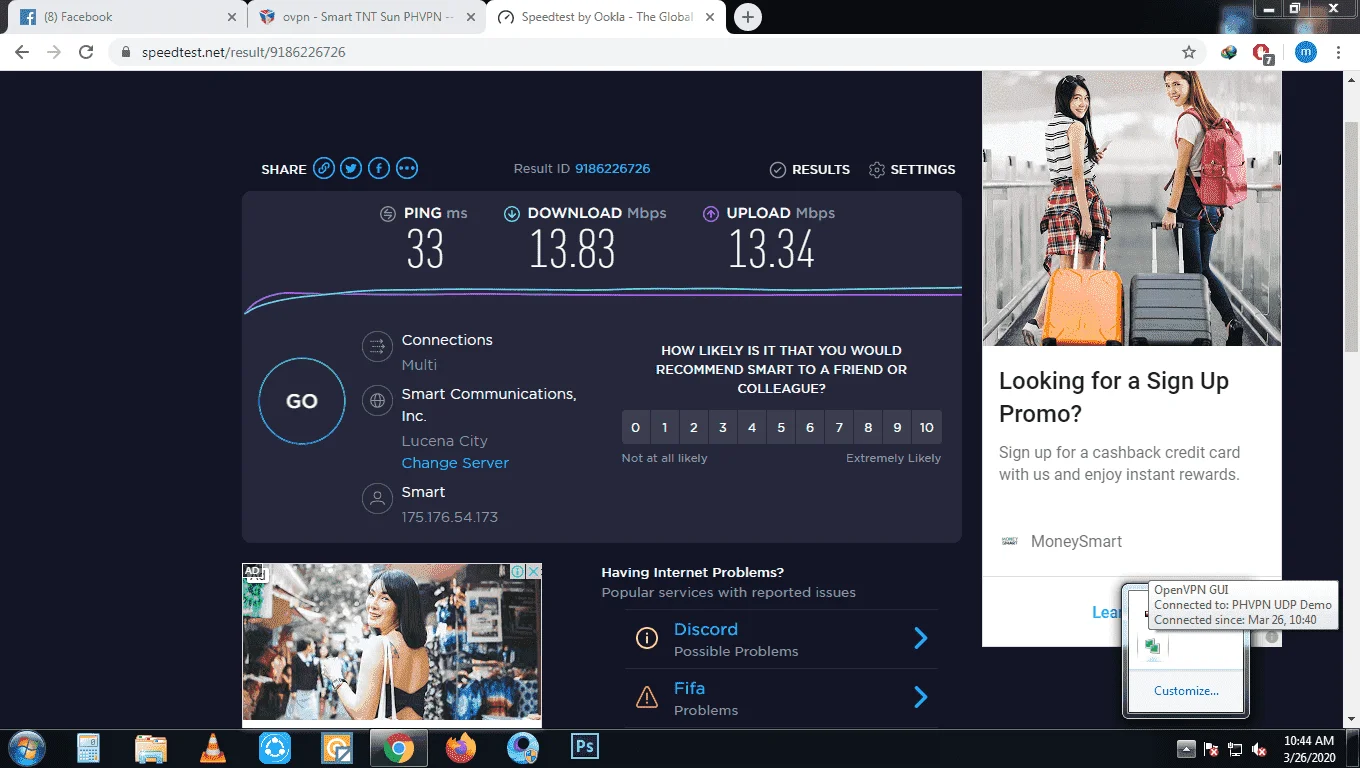
Task: Open the AdBlock extension icon
Action: (1262, 53)
